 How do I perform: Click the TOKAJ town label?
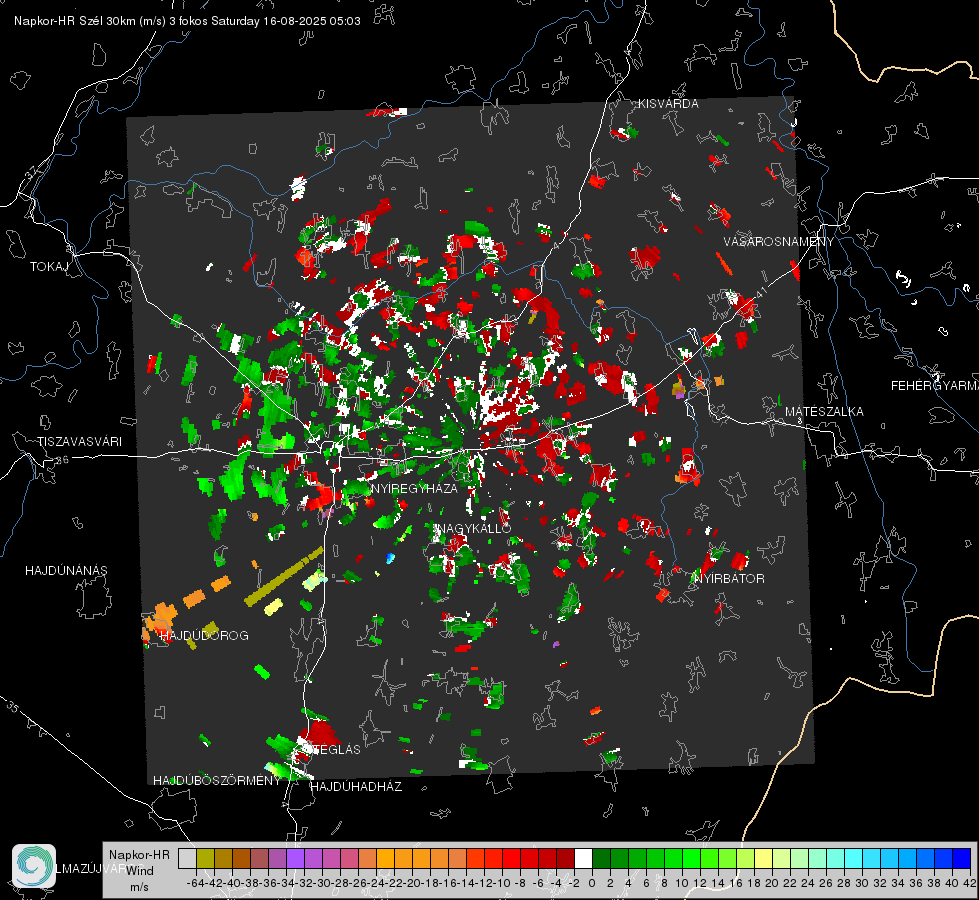pyautogui.click(x=49, y=267)
